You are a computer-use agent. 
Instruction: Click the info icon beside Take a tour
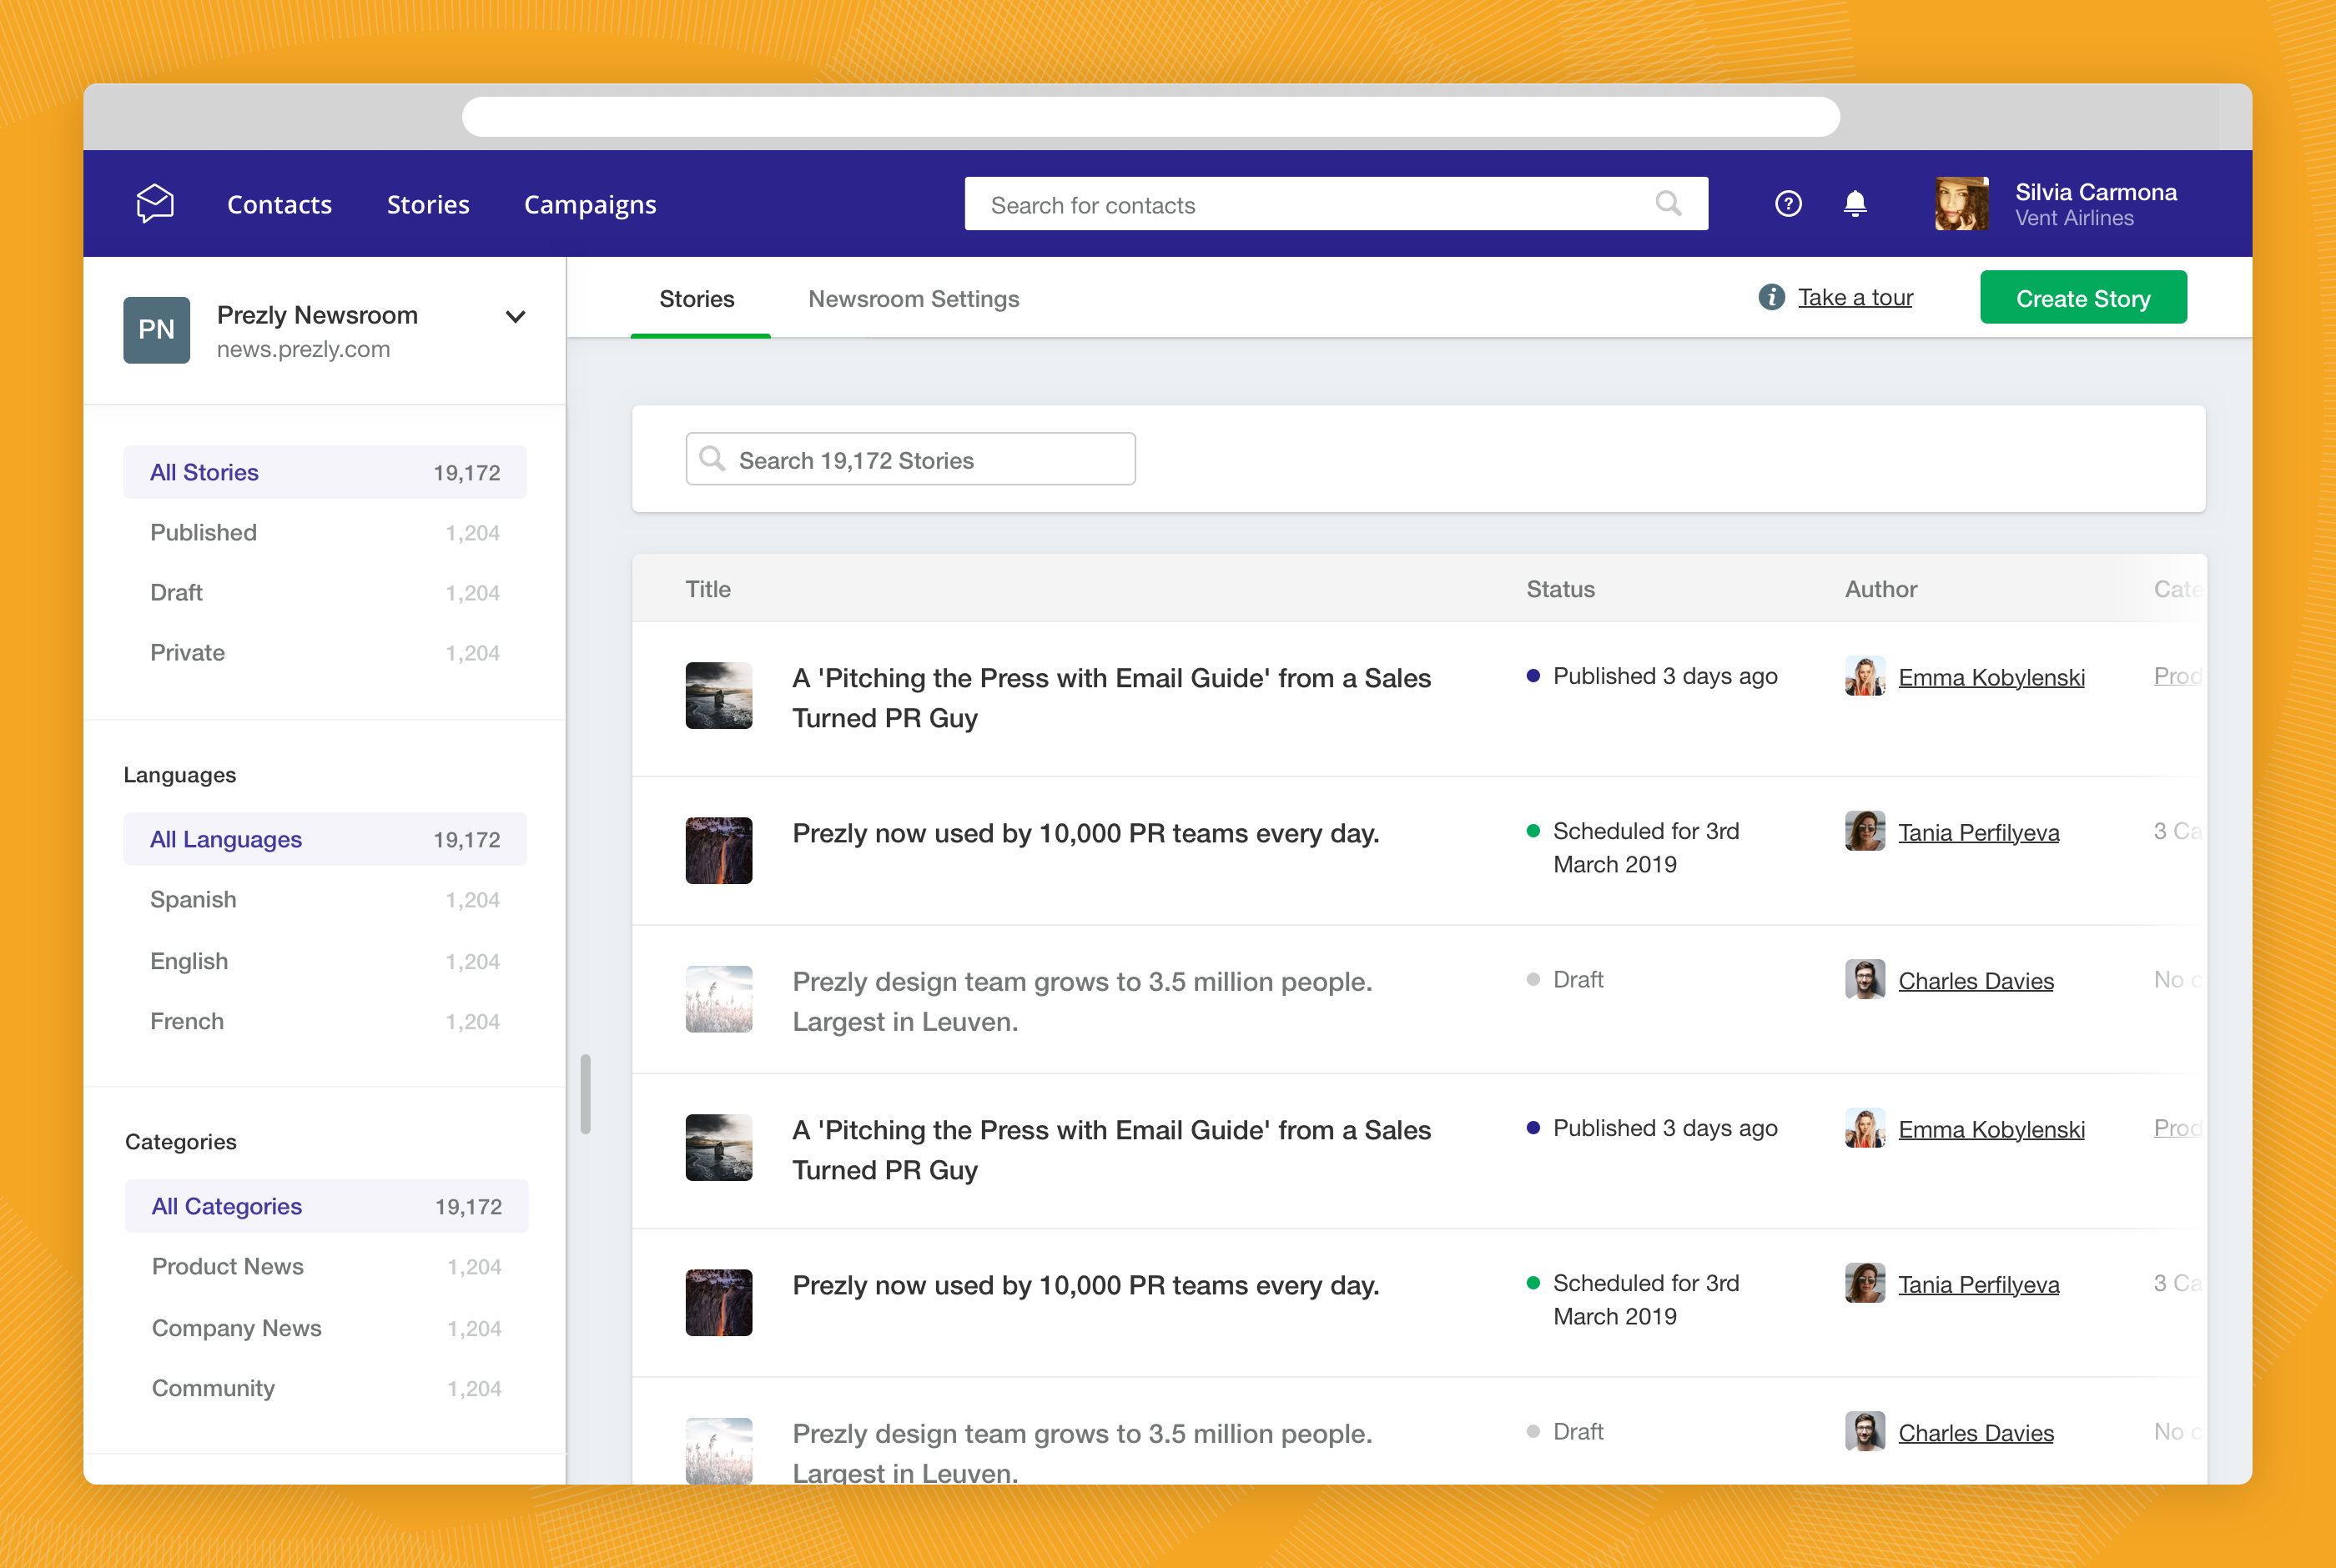pos(1771,297)
